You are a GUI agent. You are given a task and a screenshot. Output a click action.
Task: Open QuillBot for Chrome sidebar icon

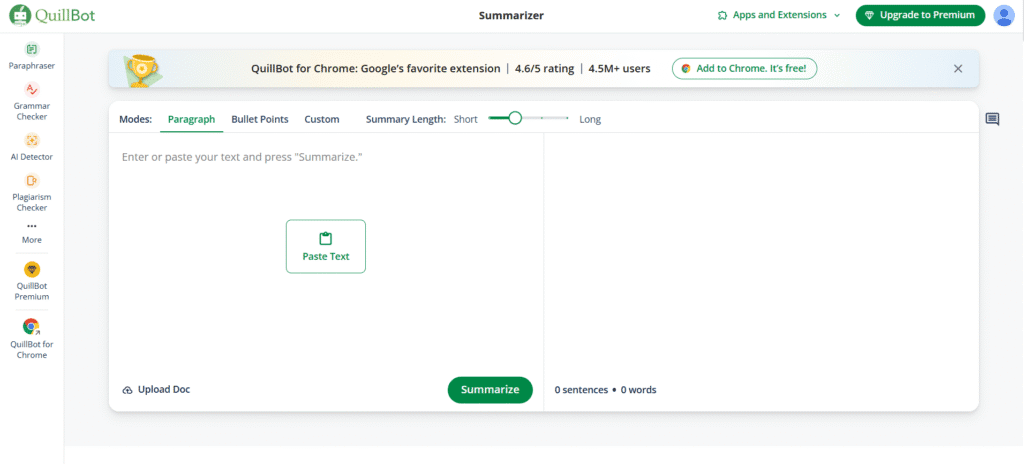[31, 326]
